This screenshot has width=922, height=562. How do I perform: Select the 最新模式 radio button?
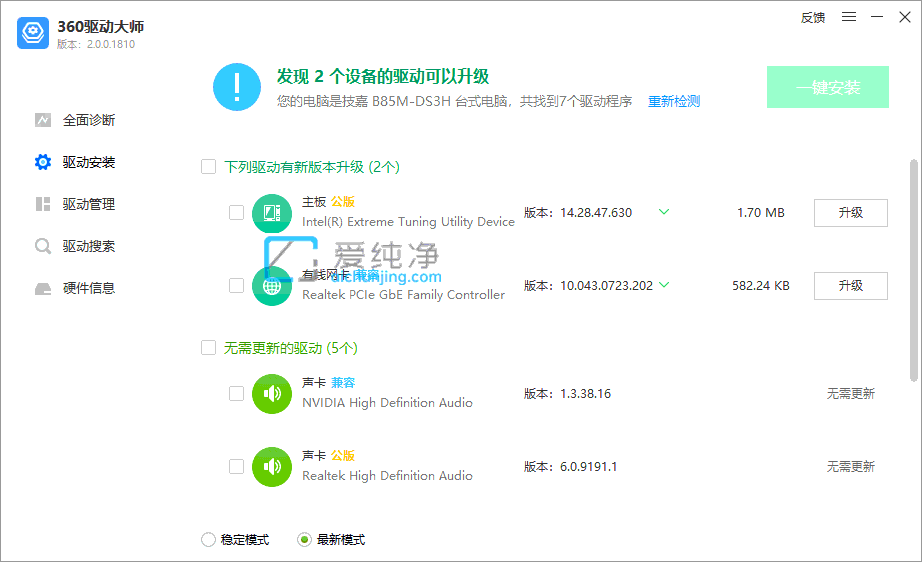[304, 540]
